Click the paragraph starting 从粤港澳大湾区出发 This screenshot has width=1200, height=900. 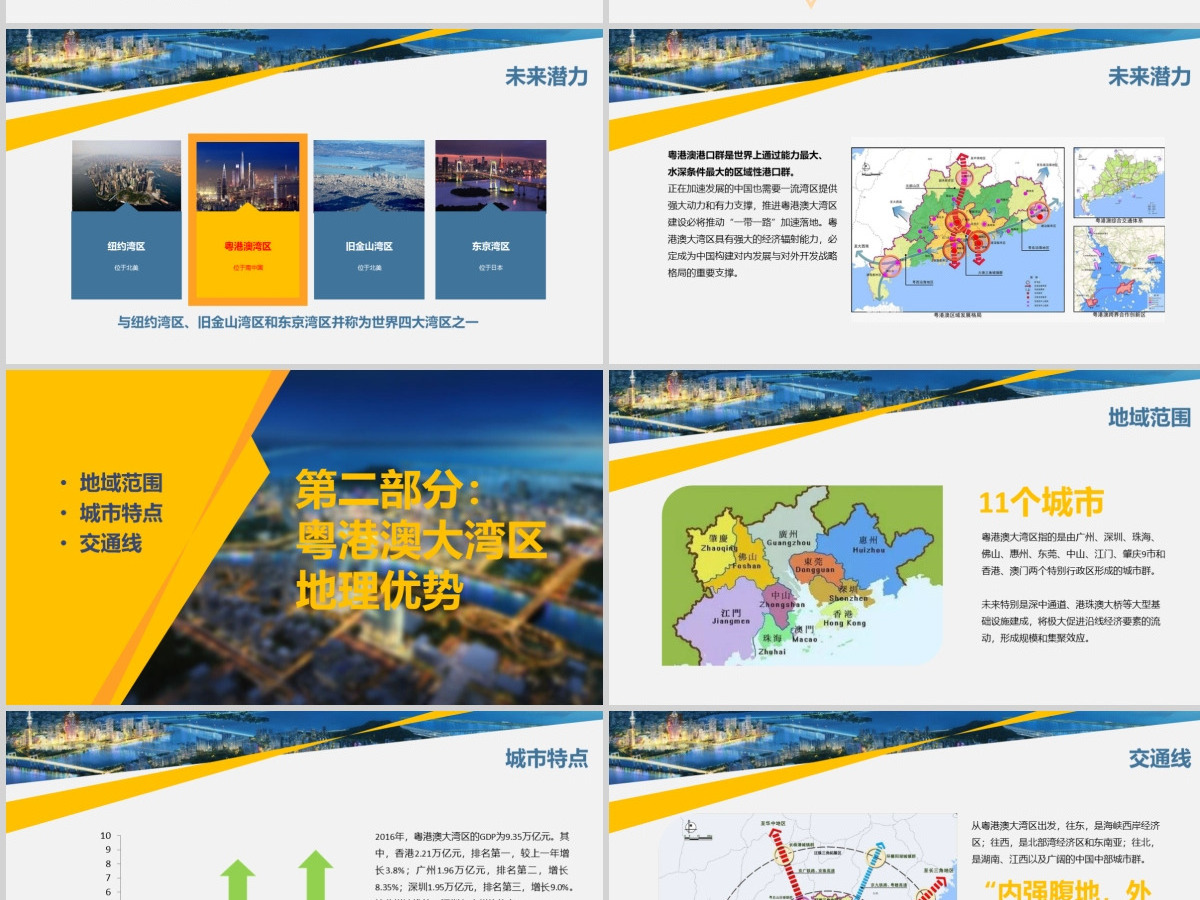click(x=1065, y=842)
